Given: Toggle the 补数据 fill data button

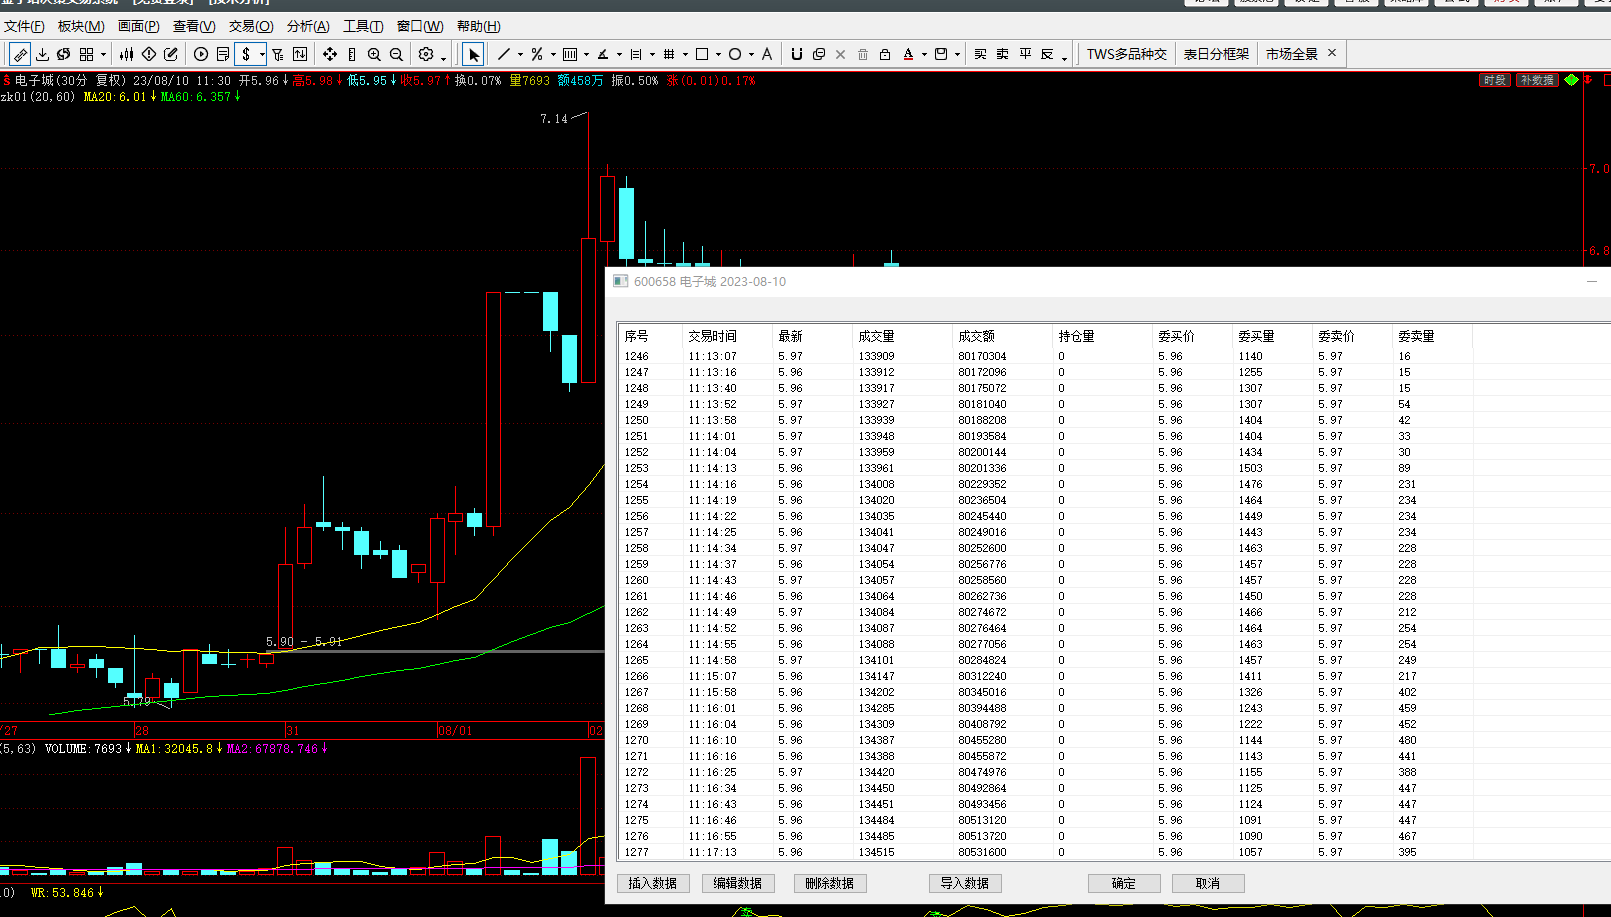Looking at the screenshot, I should click(1537, 80).
